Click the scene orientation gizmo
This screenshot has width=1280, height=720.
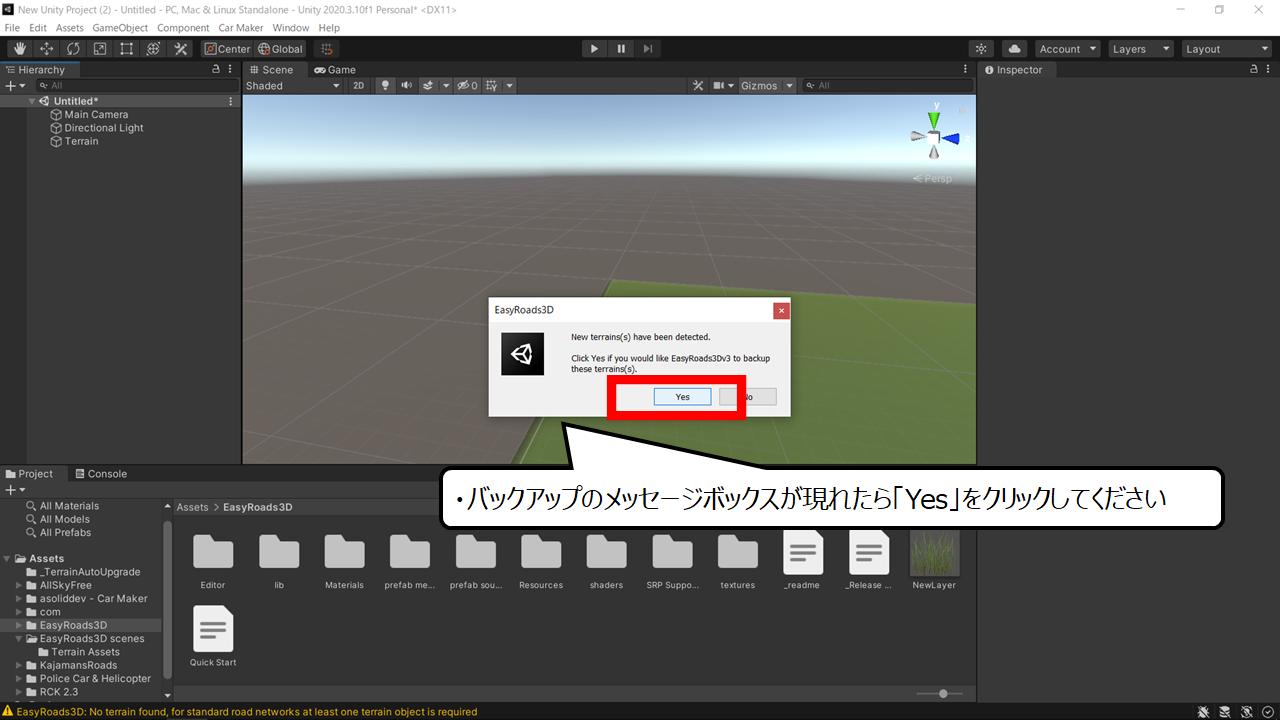coord(934,138)
